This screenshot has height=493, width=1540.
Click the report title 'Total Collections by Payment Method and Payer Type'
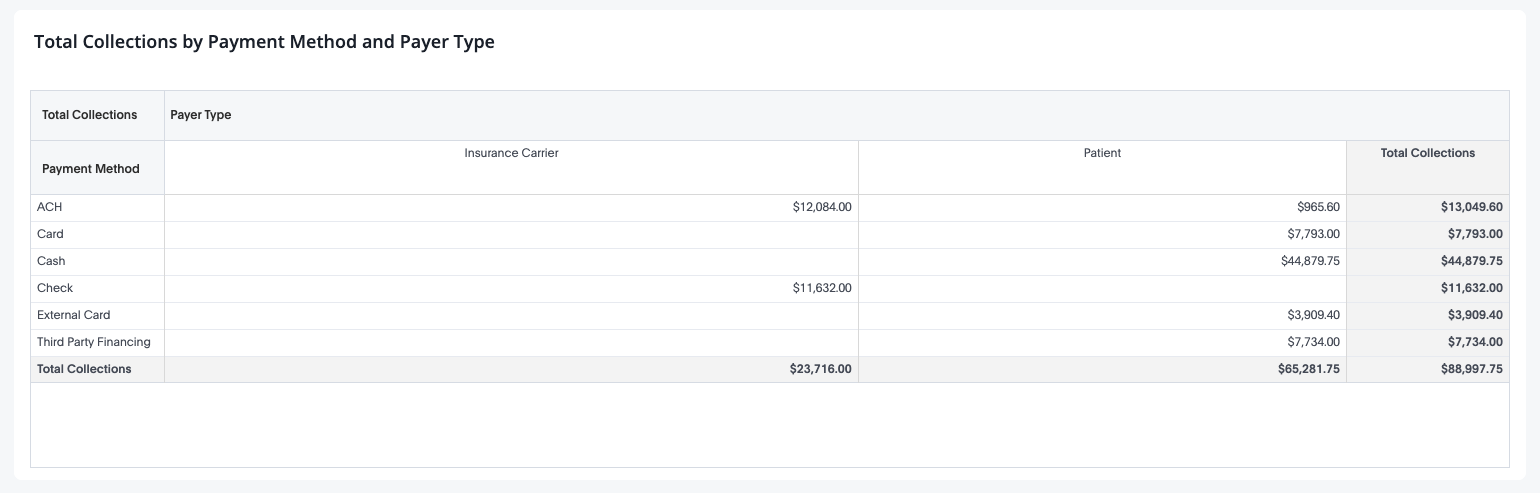(264, 42)
